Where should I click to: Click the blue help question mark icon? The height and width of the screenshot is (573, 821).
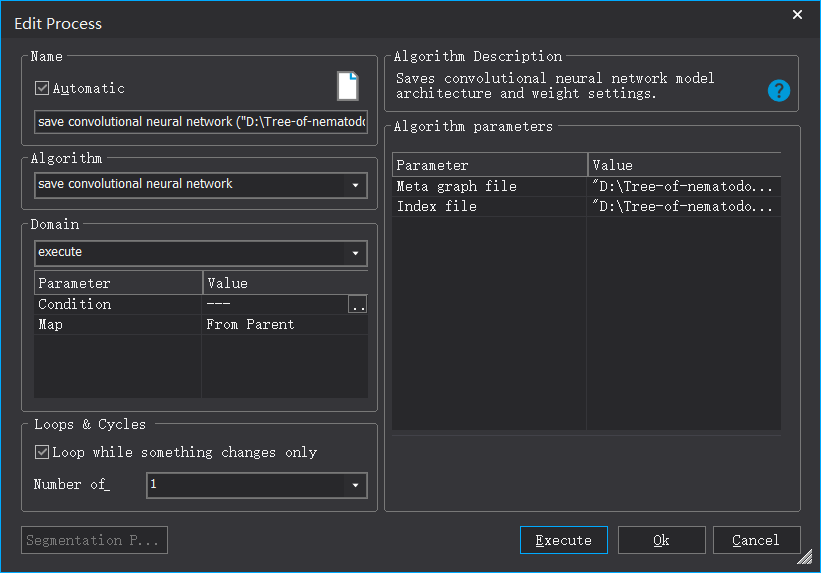pos(779,91)
